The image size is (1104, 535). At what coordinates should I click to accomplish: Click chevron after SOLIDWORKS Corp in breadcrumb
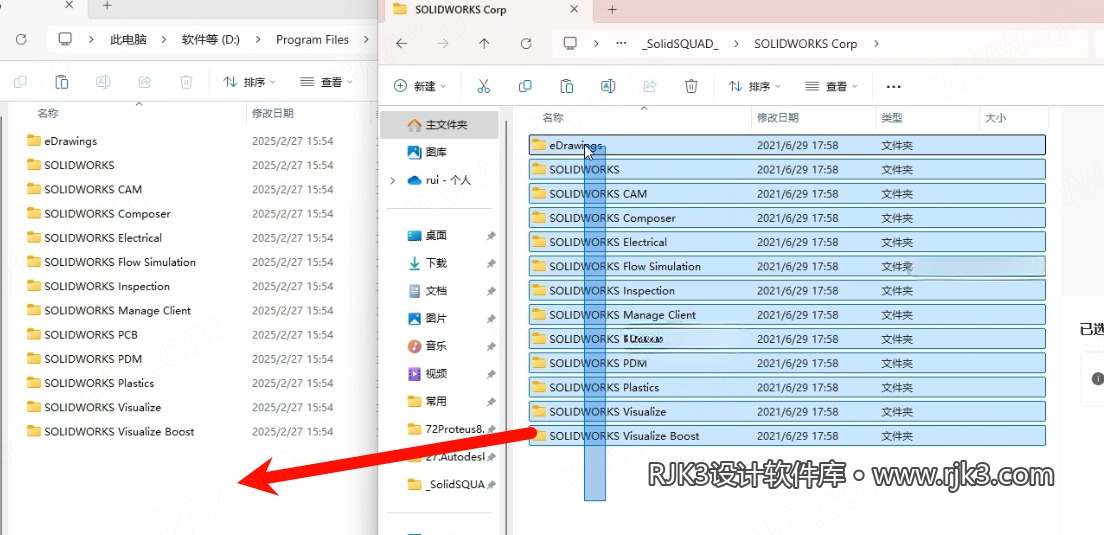(x=876, y=44)
